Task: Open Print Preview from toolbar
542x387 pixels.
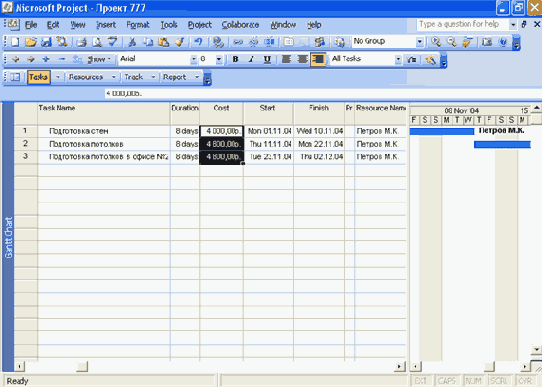Action: click(x=97, y=42)
